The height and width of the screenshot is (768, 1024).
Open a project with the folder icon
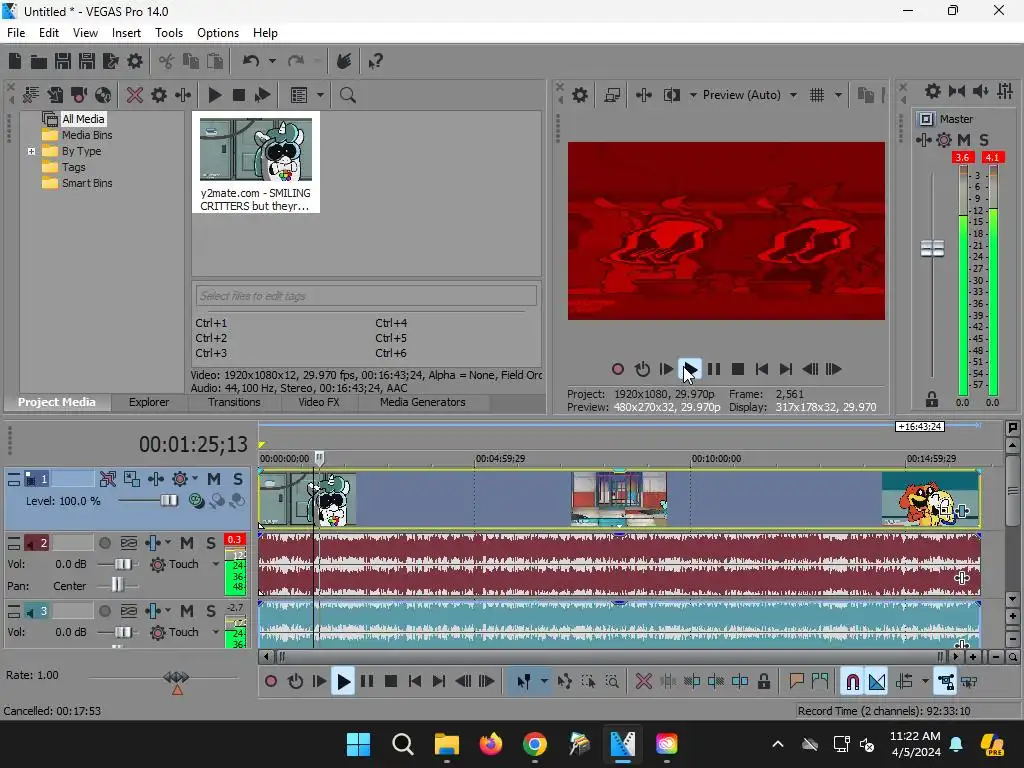(39, 61)
